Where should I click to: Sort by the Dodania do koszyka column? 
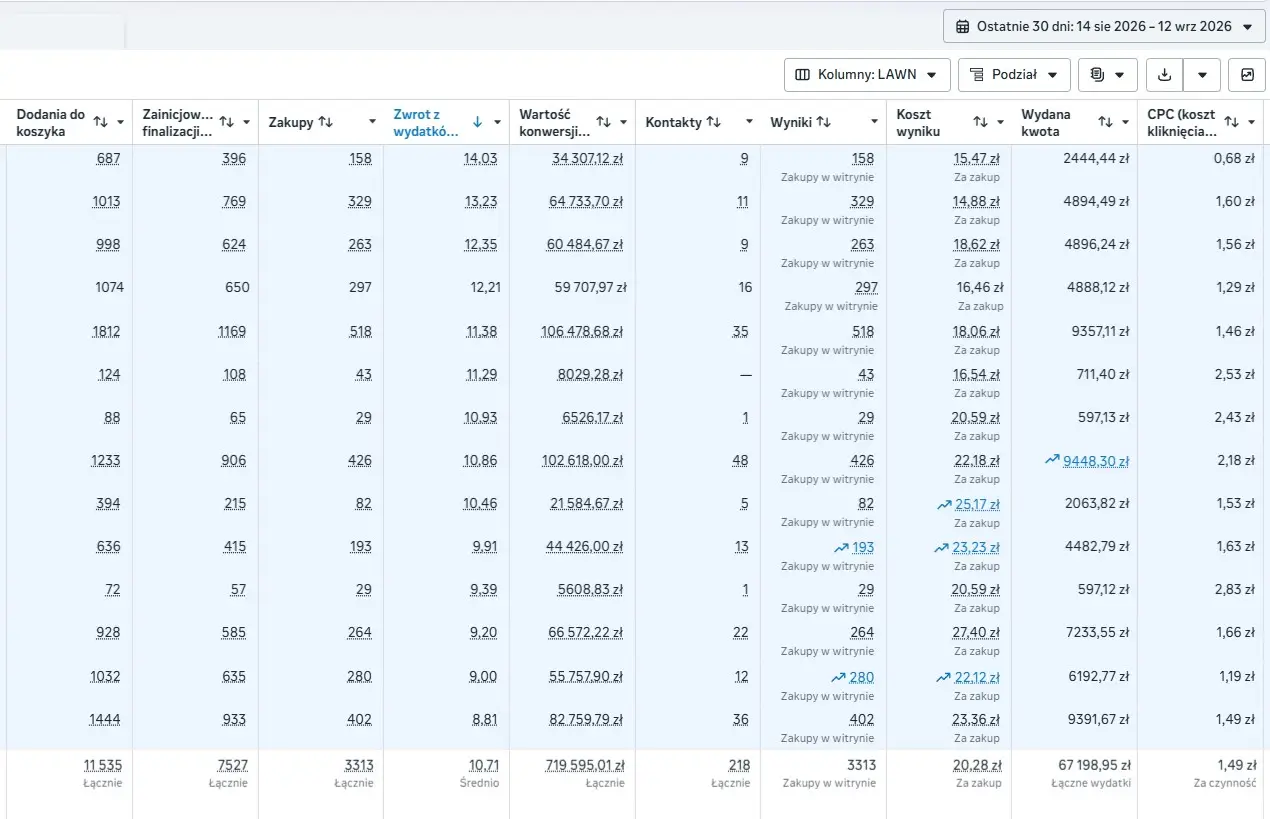tap(100, 122)
